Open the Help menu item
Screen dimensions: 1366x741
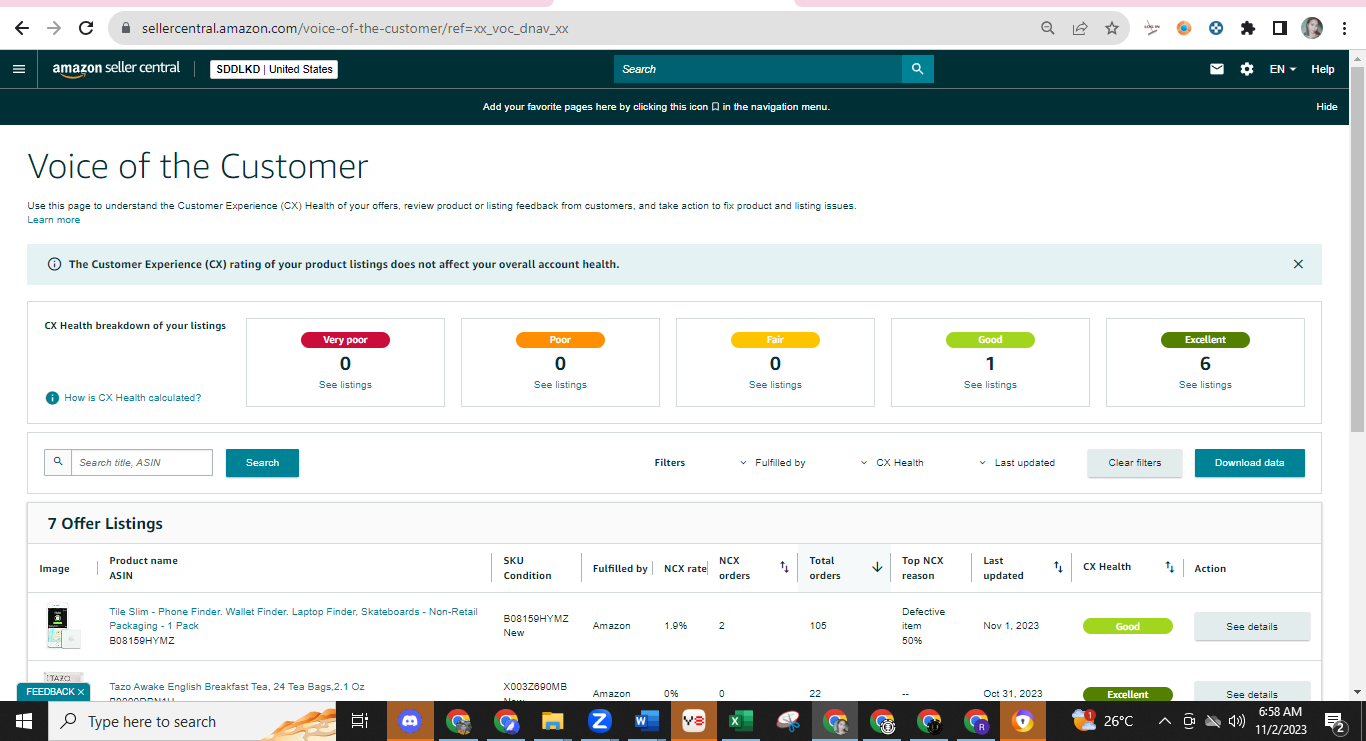click(1323, 69)
